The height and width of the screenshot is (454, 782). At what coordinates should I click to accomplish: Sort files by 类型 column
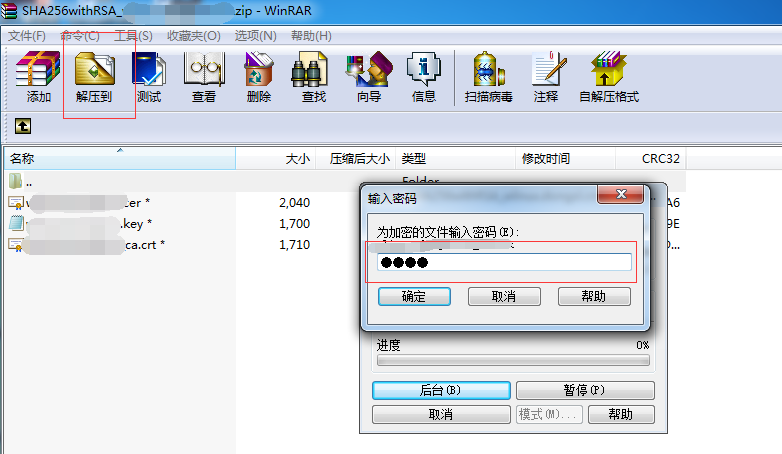[455, 159]
